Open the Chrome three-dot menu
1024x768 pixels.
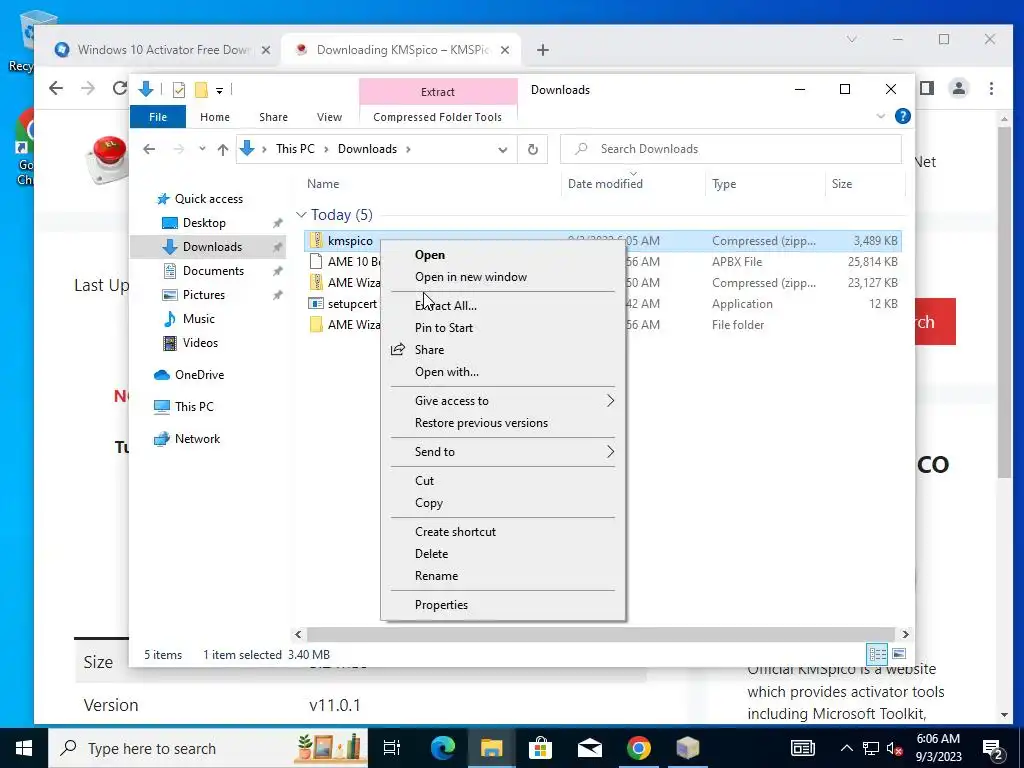click(x=991, y=88)
